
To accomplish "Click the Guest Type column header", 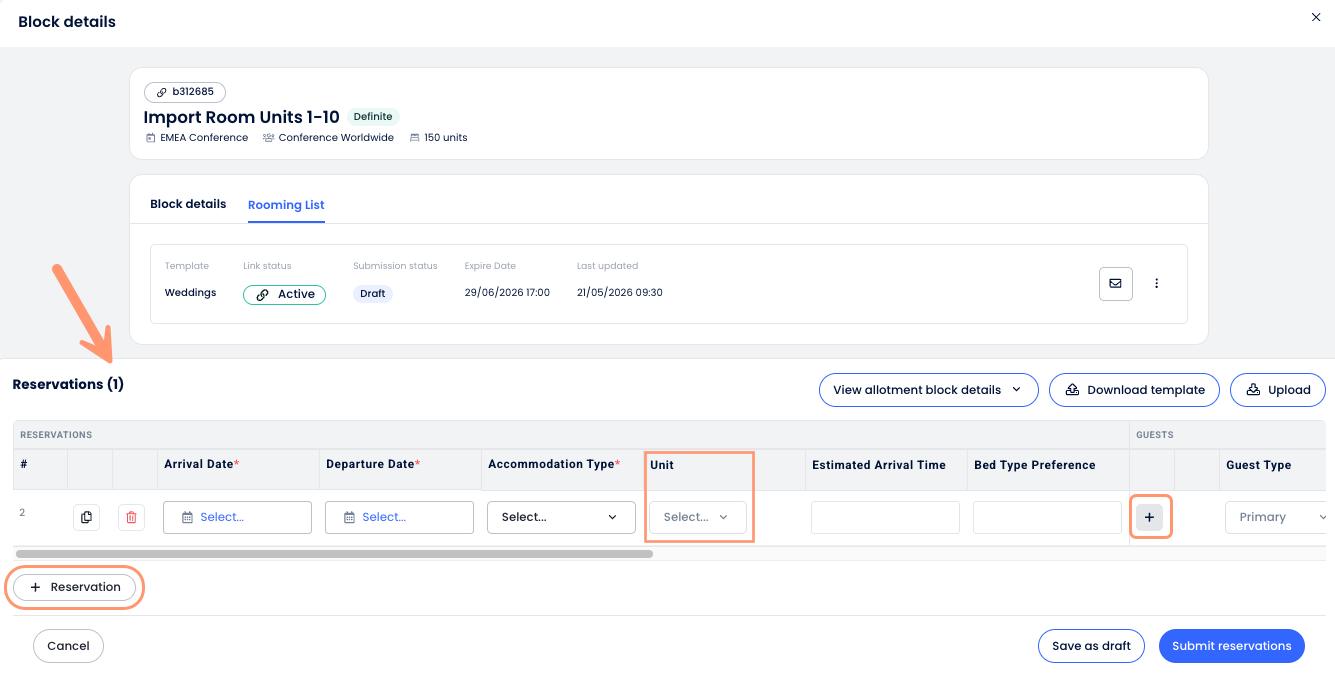I will tap(1258, 465).
